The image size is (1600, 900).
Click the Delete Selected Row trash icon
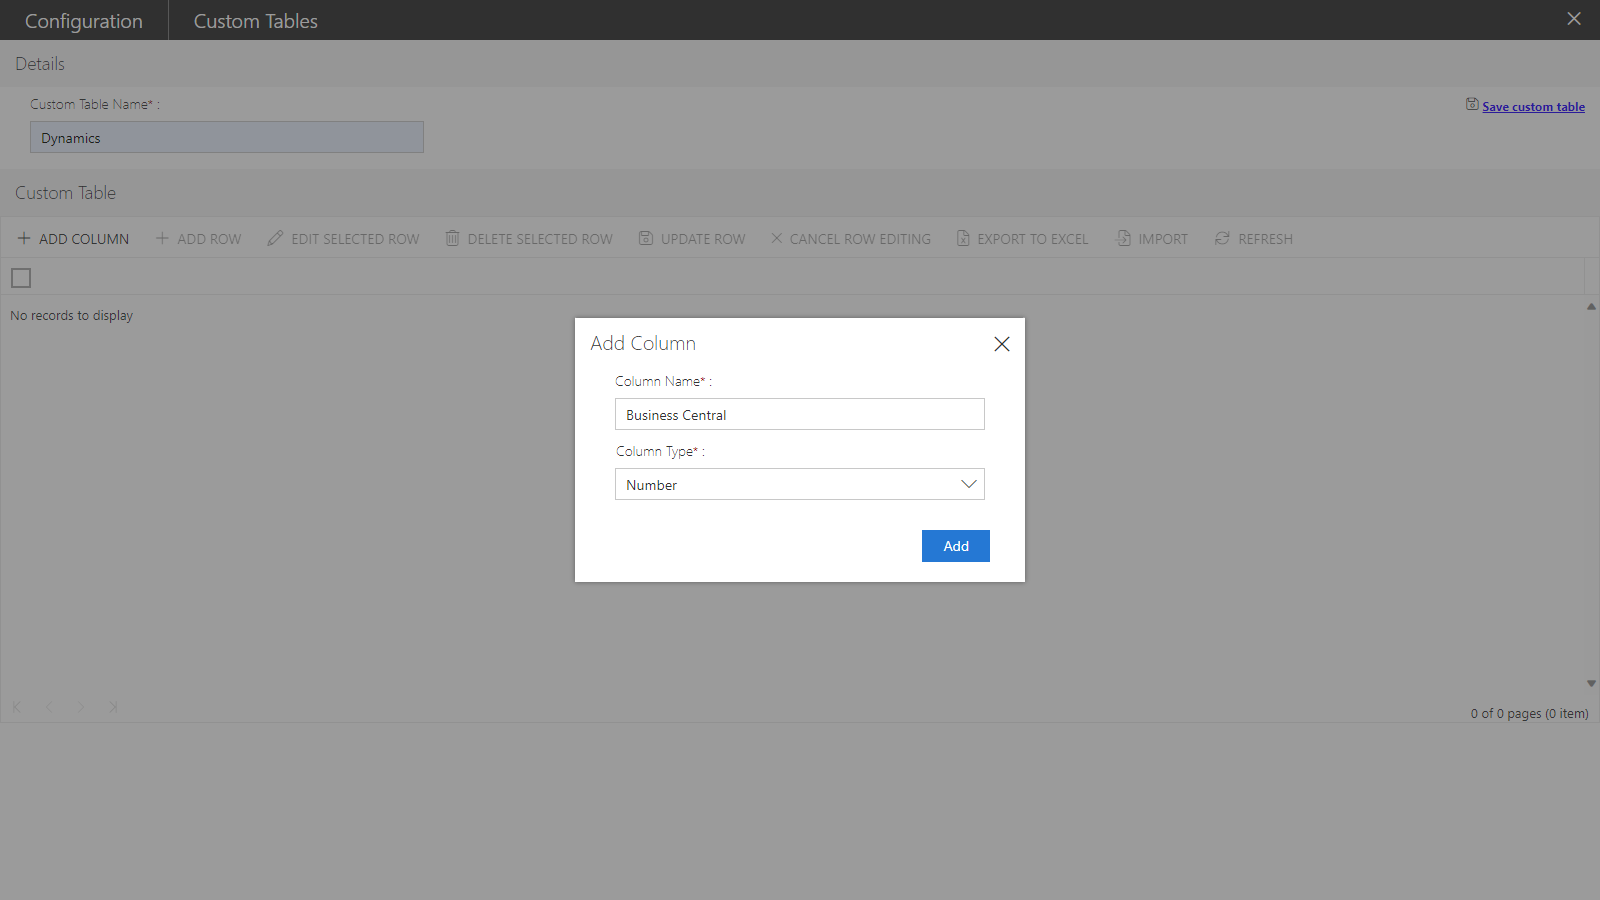click(x=453, y=239)
